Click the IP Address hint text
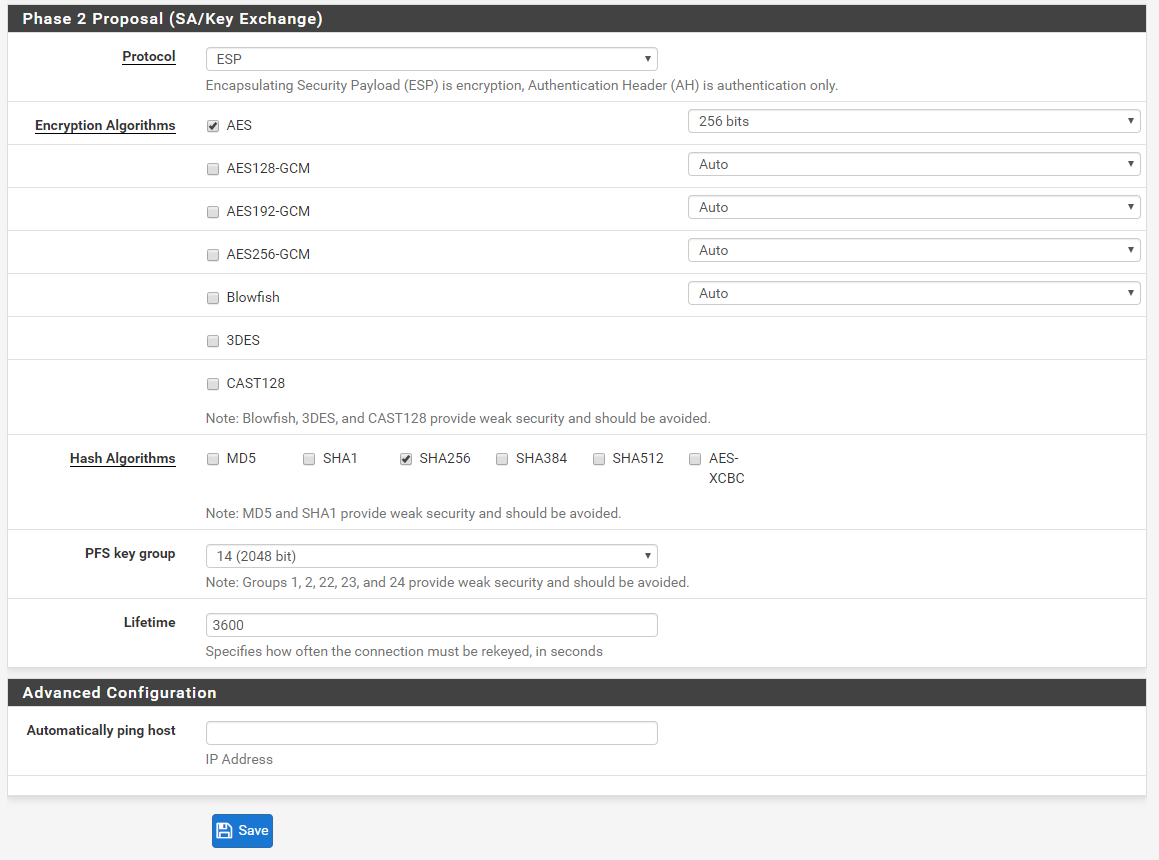This screenshot has height=860, width=1159. click(x=239, y=759)
